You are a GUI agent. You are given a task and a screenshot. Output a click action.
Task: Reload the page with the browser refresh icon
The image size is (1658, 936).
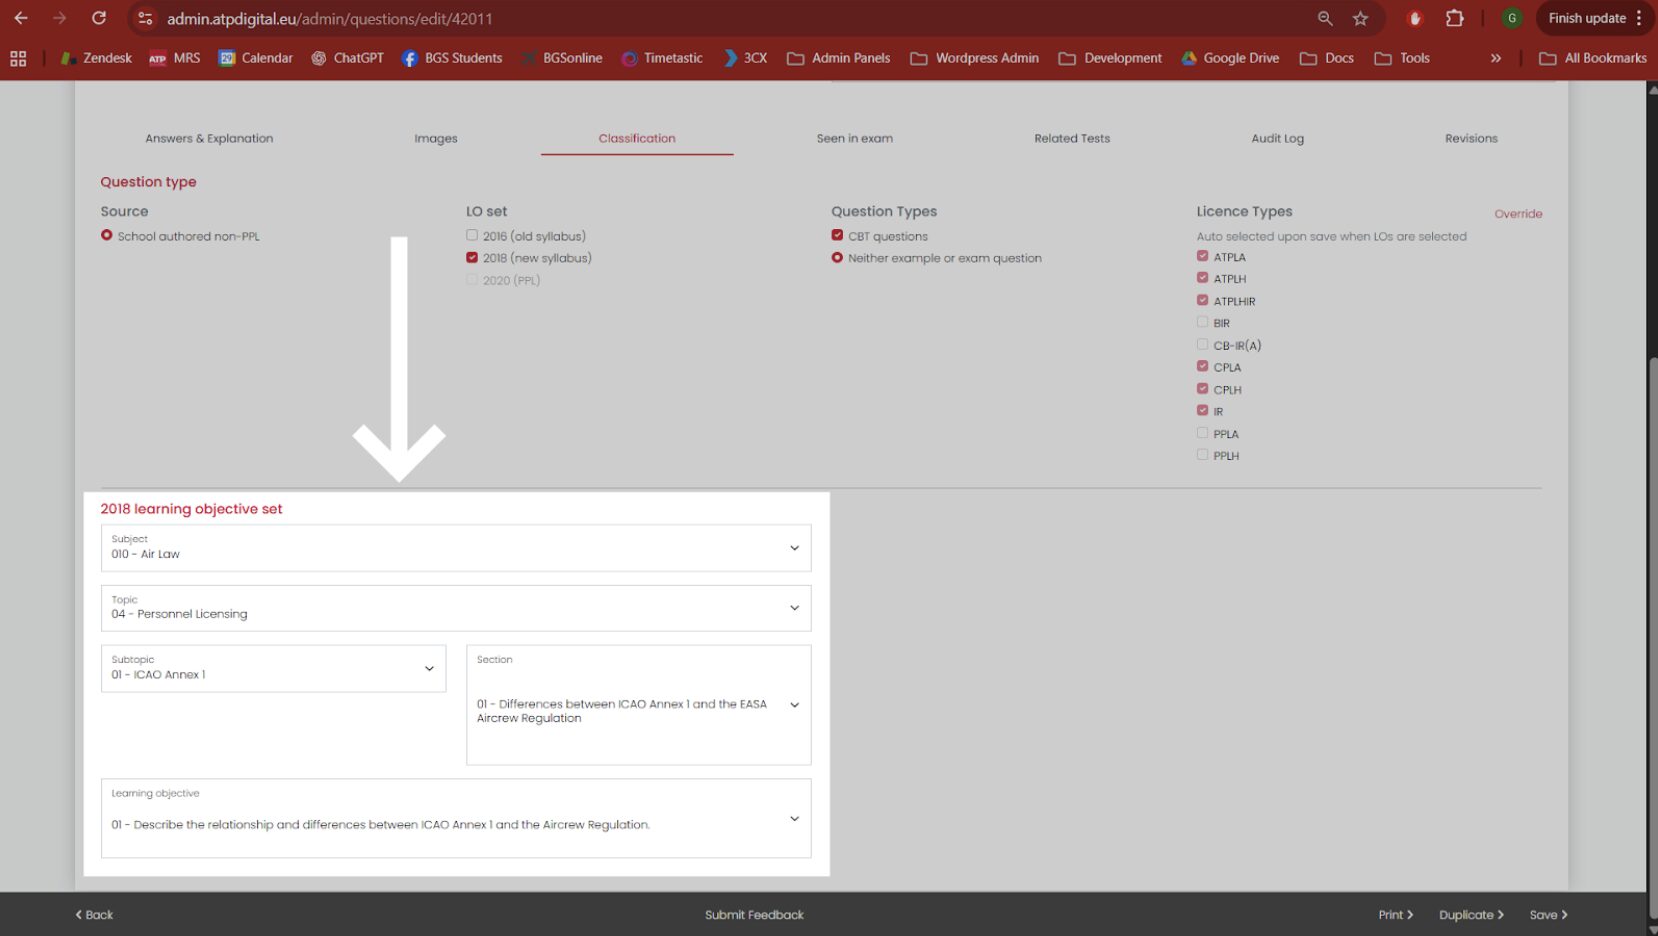(99, 18)
